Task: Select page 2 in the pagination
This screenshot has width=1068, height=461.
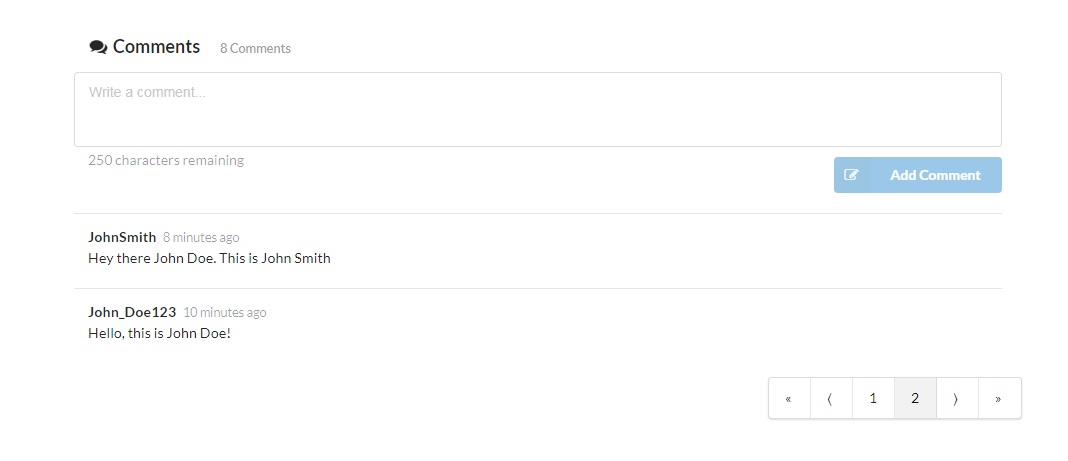Action: click(x=915, y=398)
